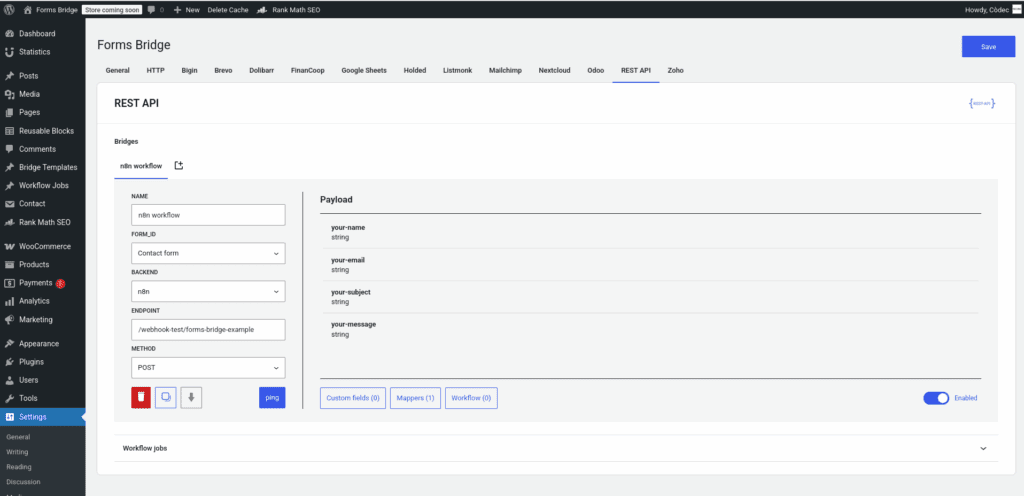The width and height of the screenshot is (1024, 496).
Task: Click the REST API curly-braces icon
Action: click(x=982, y=103)
